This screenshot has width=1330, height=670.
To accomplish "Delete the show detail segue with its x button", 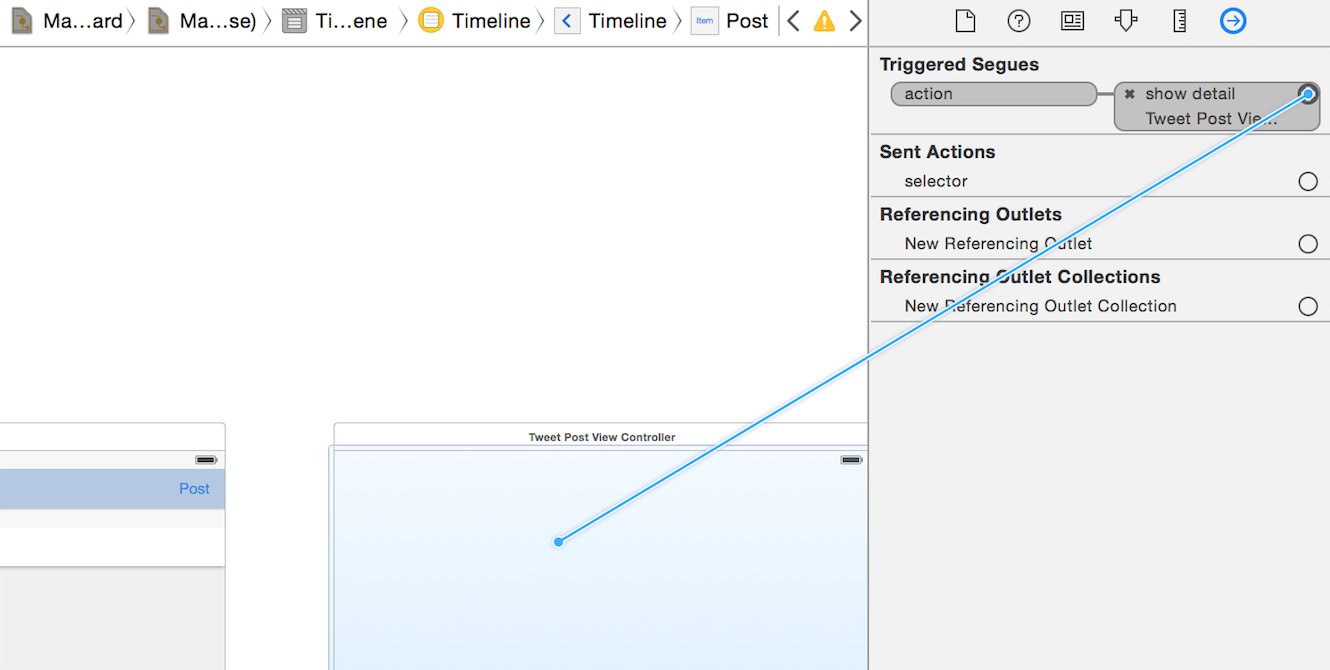I will pos(1130,93).
